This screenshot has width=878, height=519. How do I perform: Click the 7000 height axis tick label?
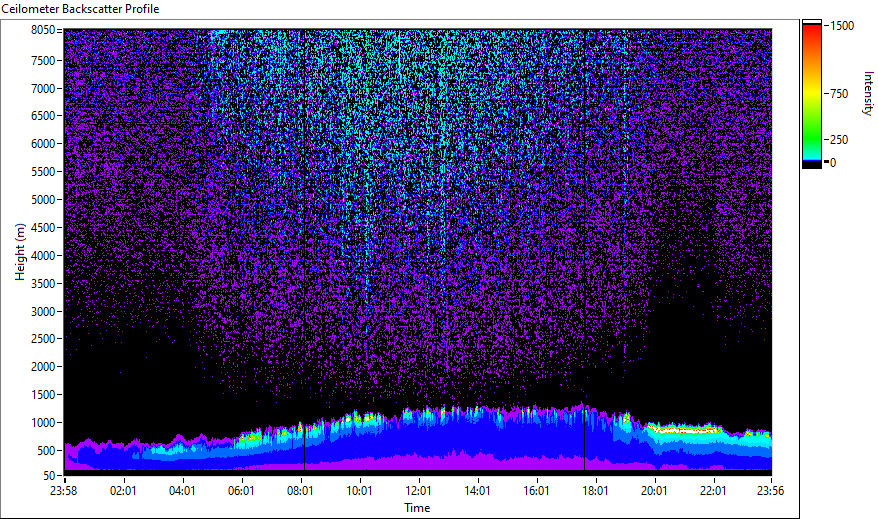(43, 88)
